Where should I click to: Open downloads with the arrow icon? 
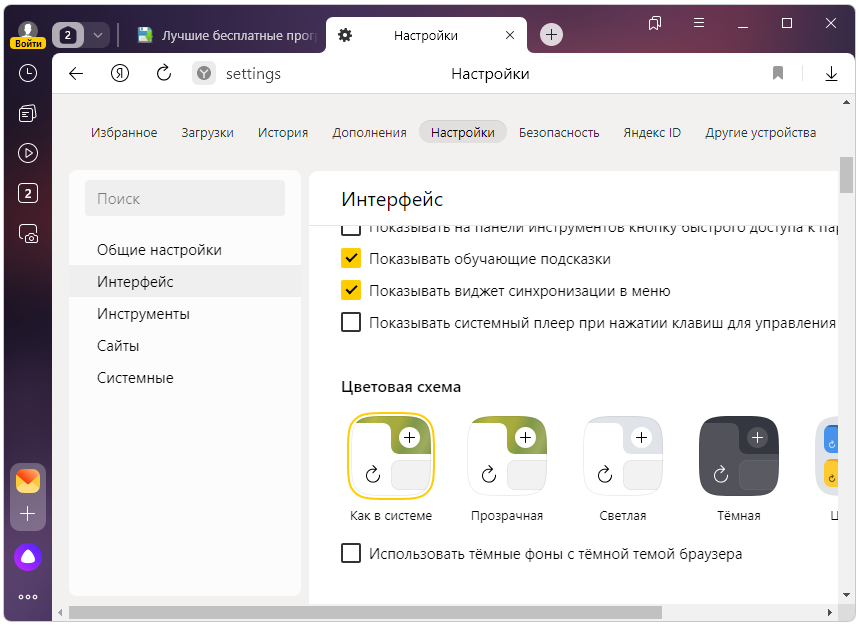click(x=831, y=73)
